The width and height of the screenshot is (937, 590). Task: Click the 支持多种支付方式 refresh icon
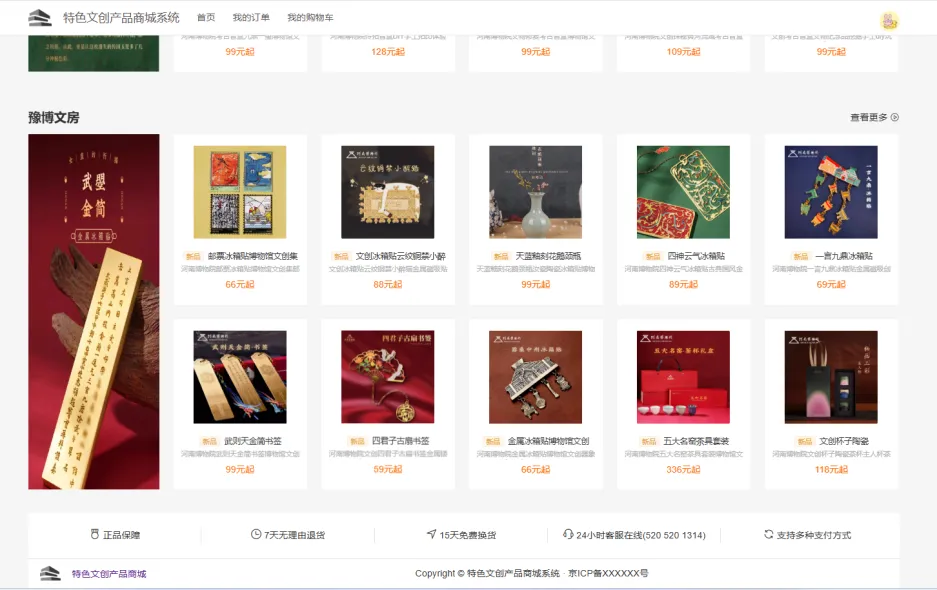[x=768, y=534]
